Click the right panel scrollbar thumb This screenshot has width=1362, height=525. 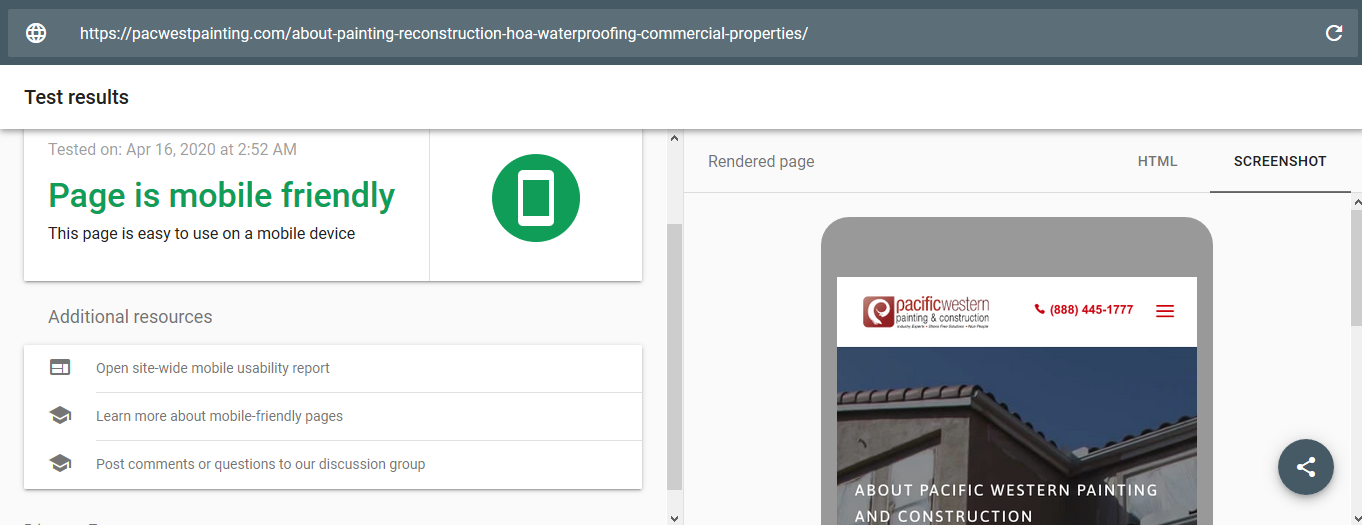1356,268
